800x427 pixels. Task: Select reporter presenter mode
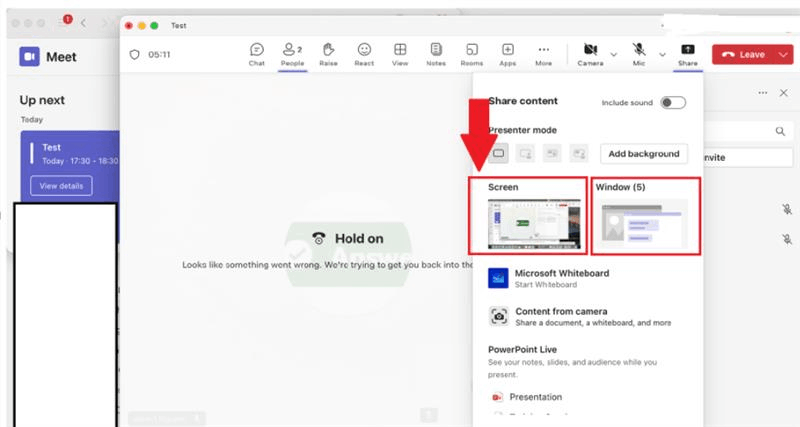(579, 153)
